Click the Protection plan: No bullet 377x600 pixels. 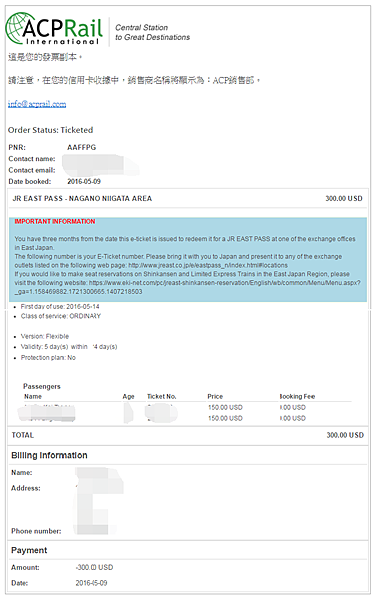pos(48,357)
